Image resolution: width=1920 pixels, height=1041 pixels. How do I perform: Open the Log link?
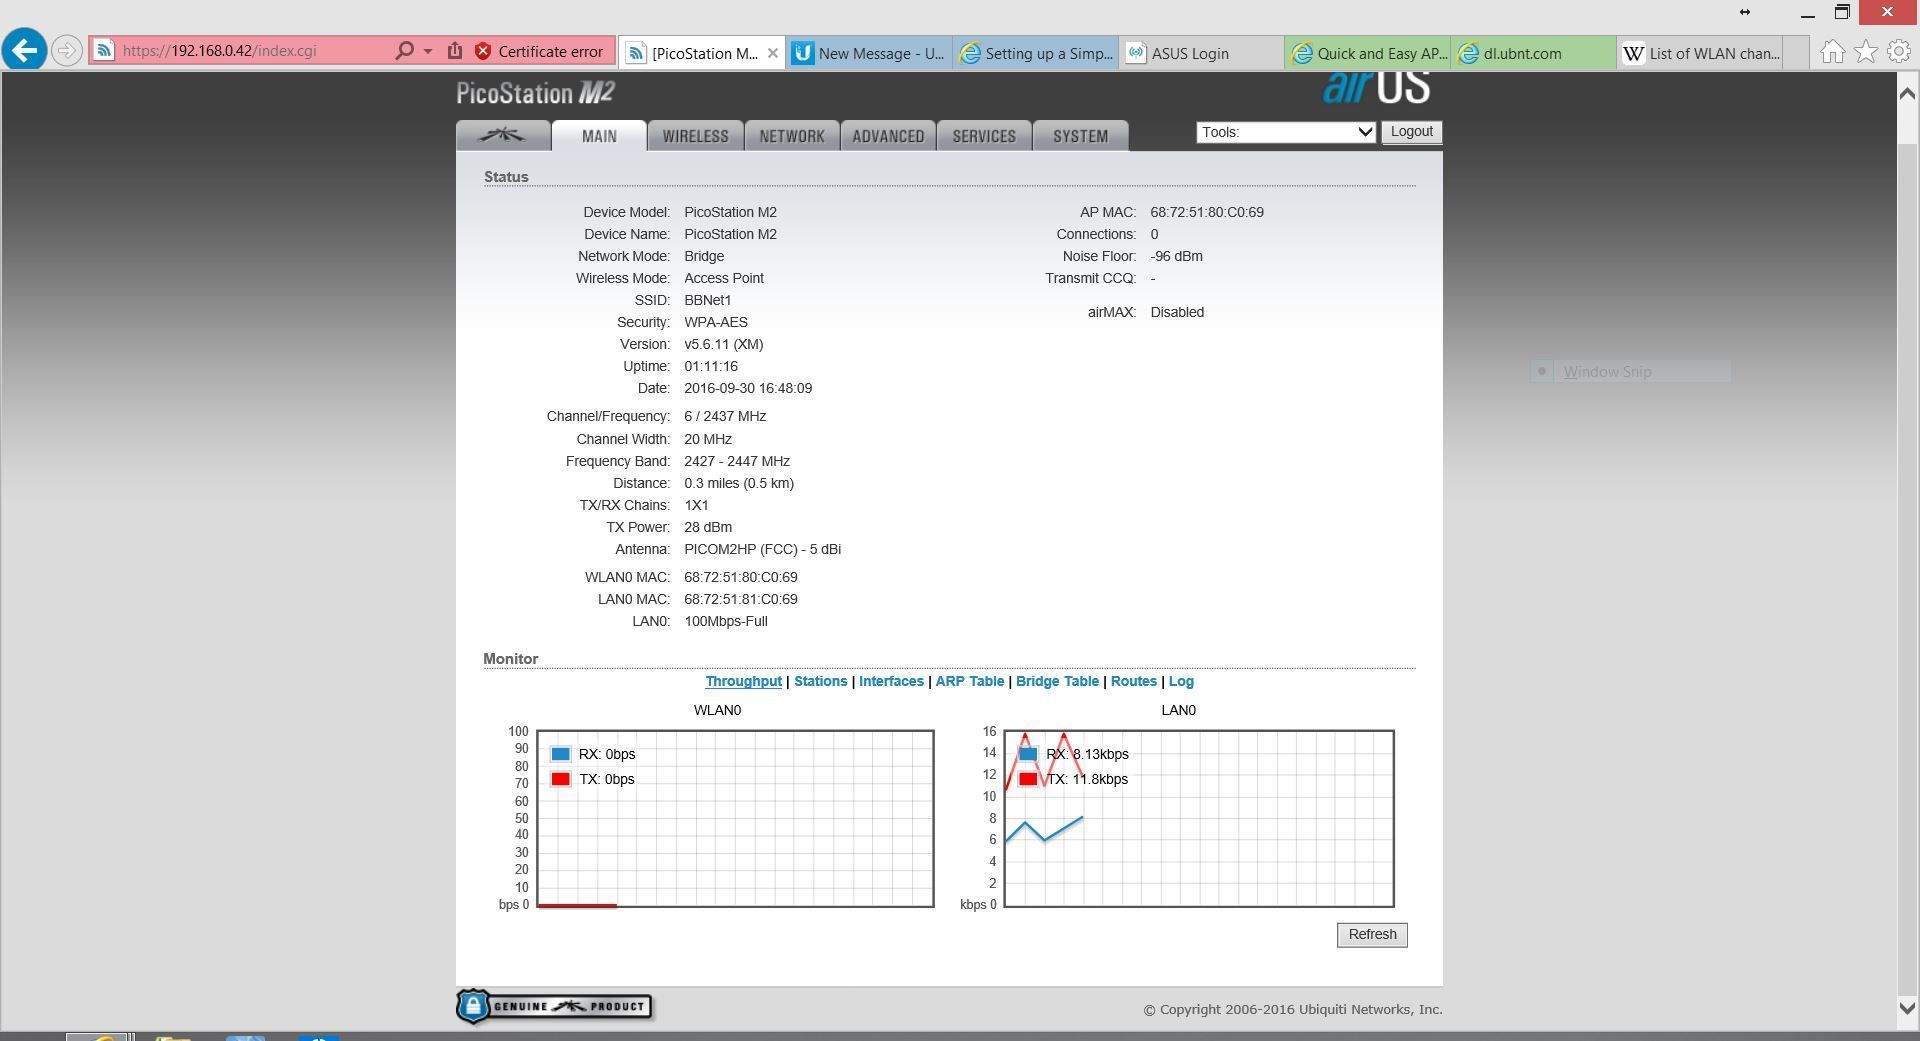tap(1181, 681)
